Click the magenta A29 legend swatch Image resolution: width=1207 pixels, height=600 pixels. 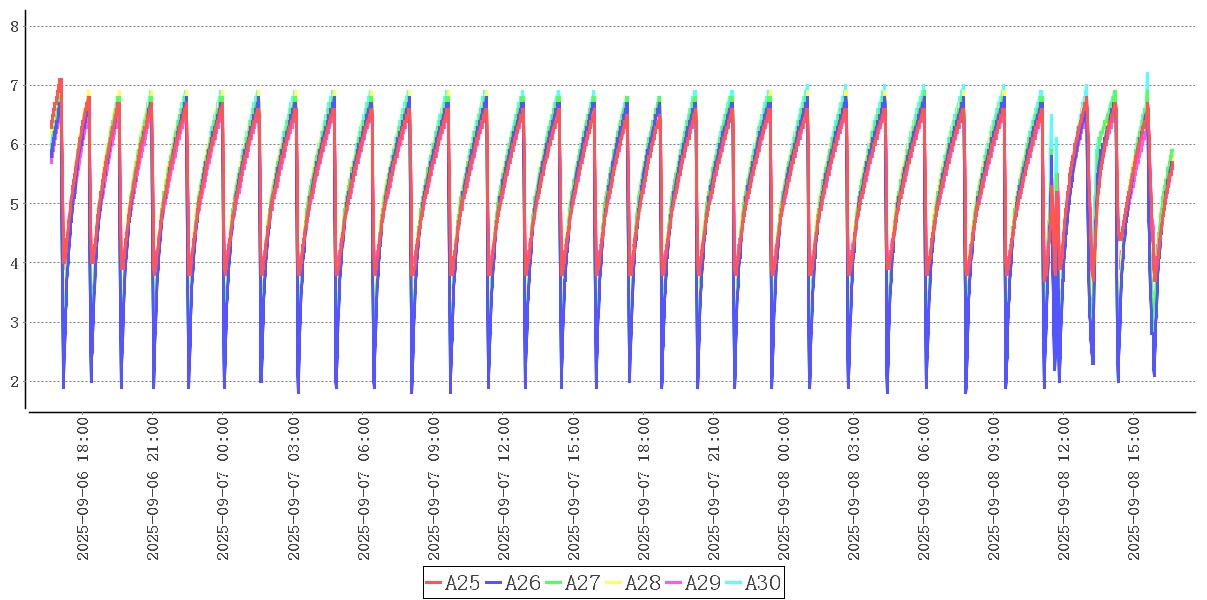coord(674,583)
